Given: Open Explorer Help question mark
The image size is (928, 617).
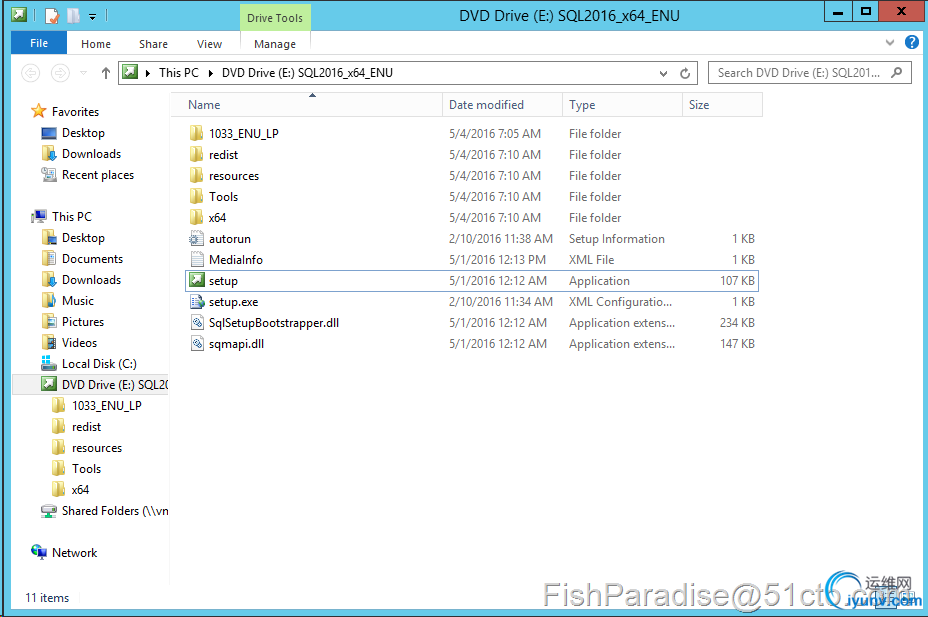Looking at the screenshot, I should 911,42.
